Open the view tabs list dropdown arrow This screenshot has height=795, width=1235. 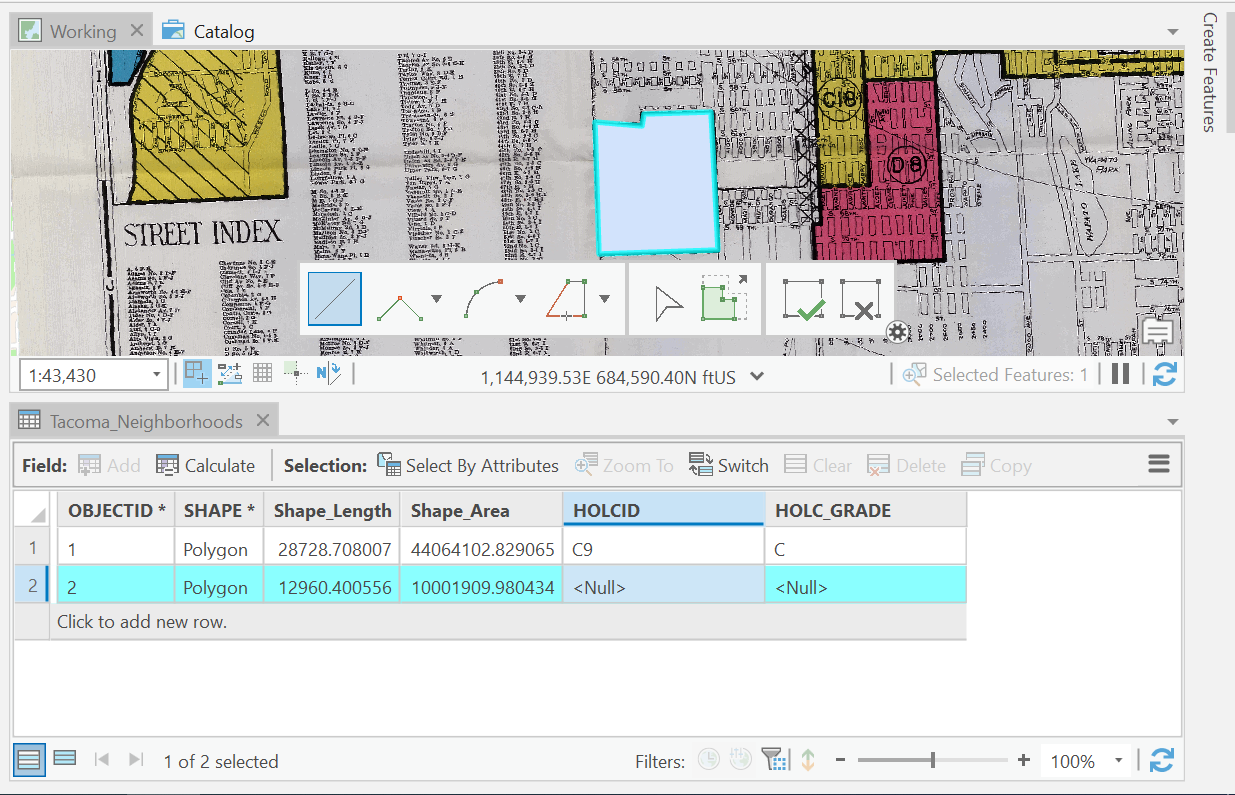point(1173,32)
